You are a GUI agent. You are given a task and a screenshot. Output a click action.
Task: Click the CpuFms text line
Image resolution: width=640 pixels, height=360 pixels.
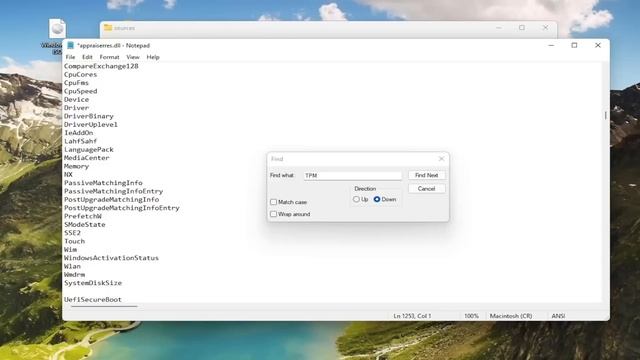pyautogui.click(x=76, y=83)
